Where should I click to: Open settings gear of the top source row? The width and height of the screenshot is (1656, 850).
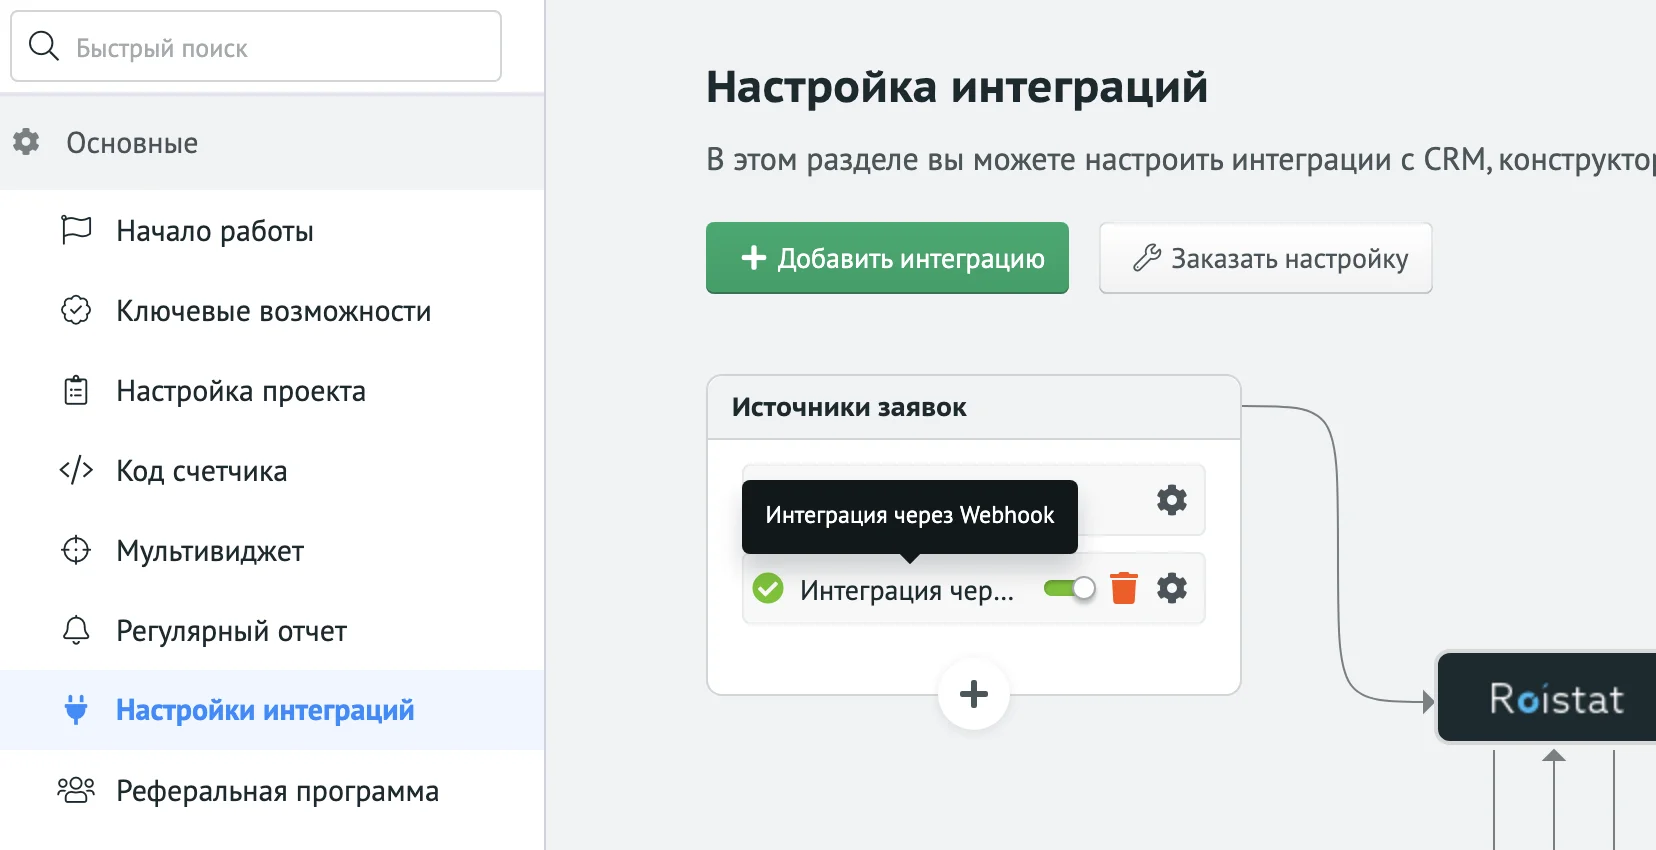[1172, 499]
